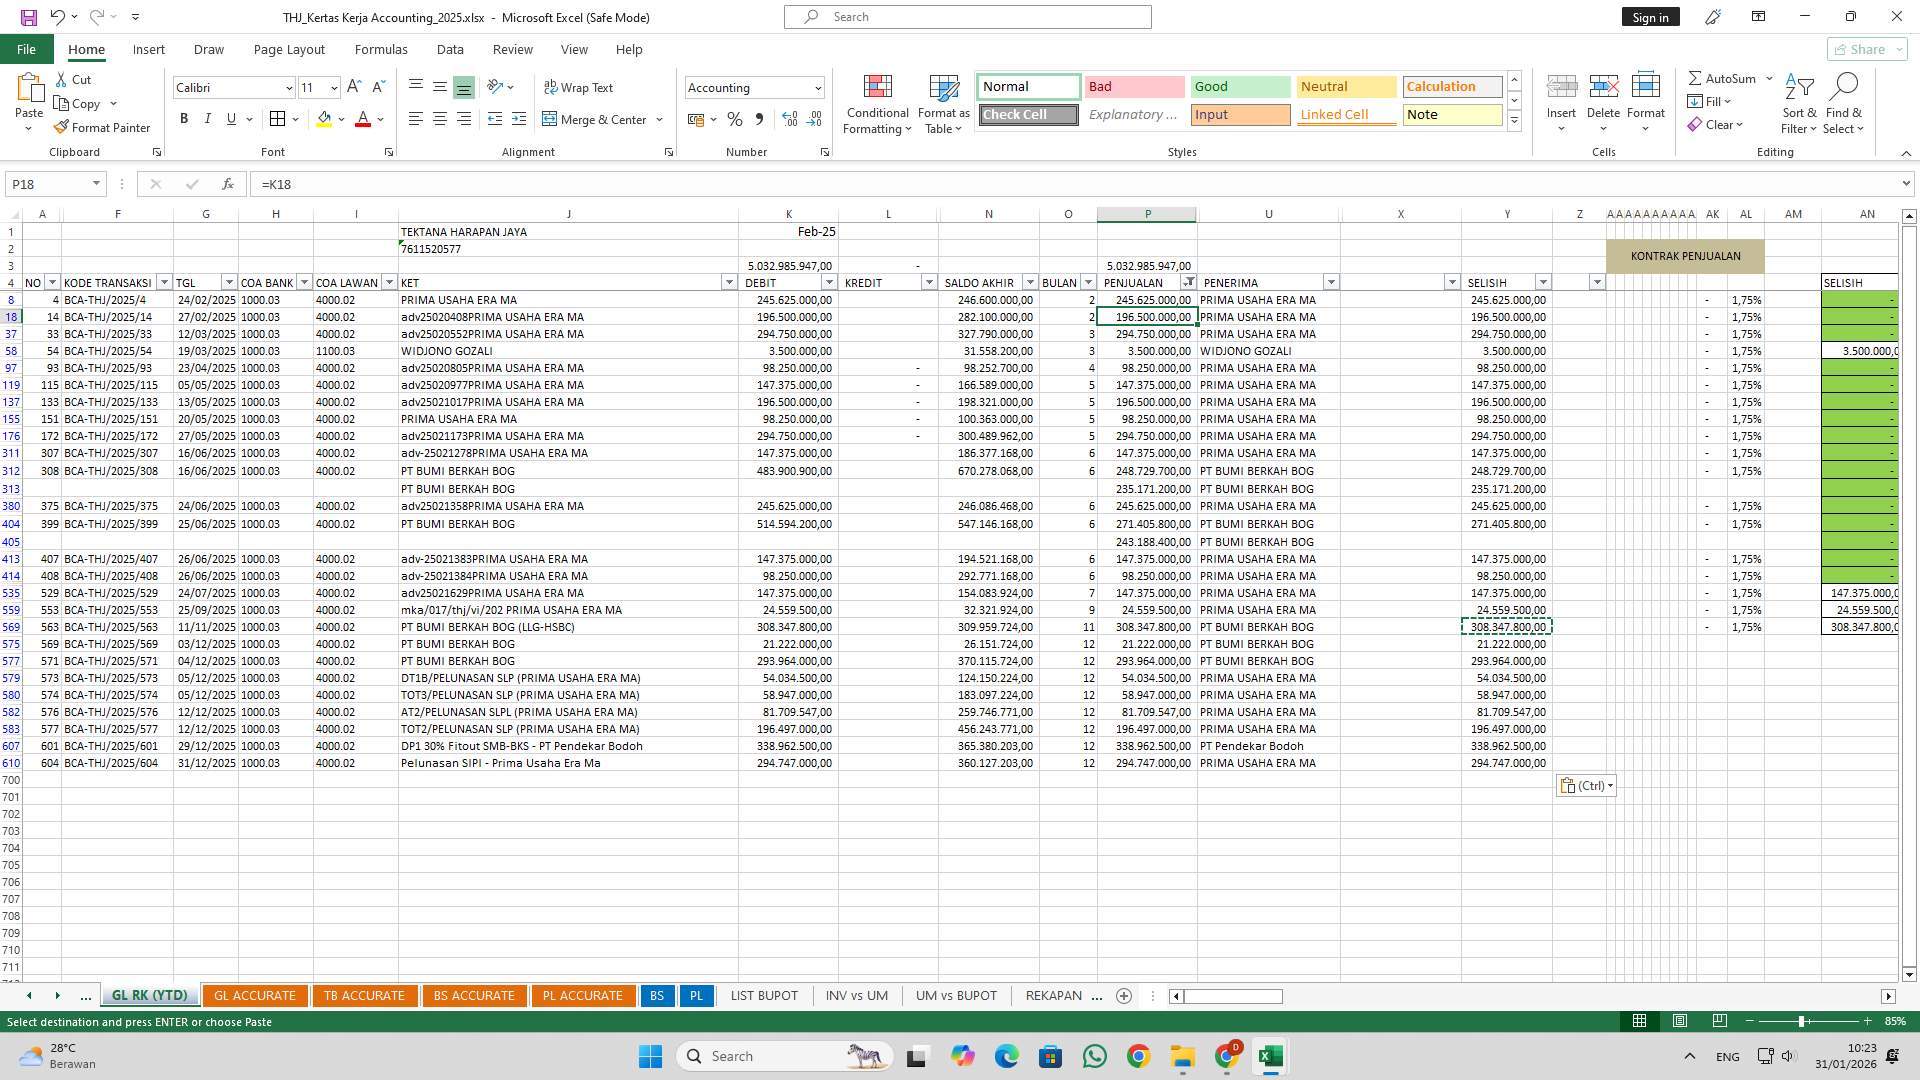The image size is (1920, 1080).
Task: Select the Format Painter tool
Action: click(x=103, y=127)
